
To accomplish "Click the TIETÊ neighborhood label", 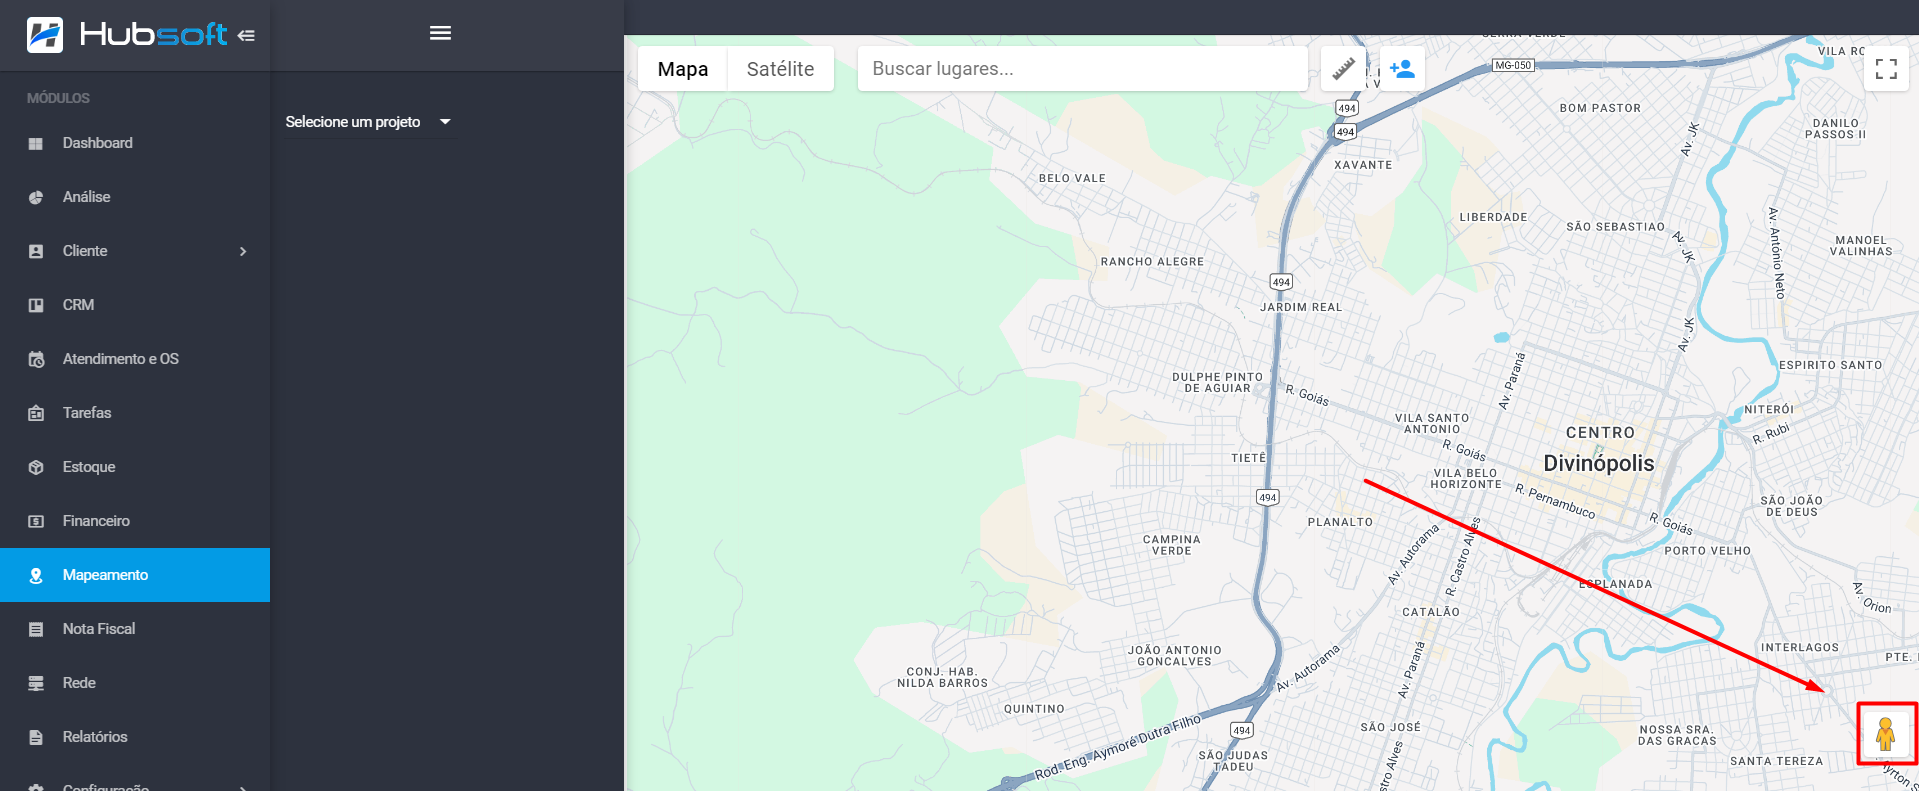I will (1248, 458).
